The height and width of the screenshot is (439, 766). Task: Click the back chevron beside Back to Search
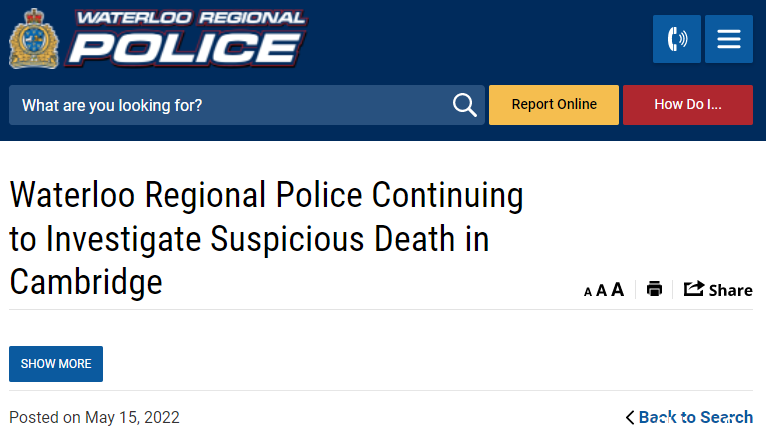pos(630,418)
